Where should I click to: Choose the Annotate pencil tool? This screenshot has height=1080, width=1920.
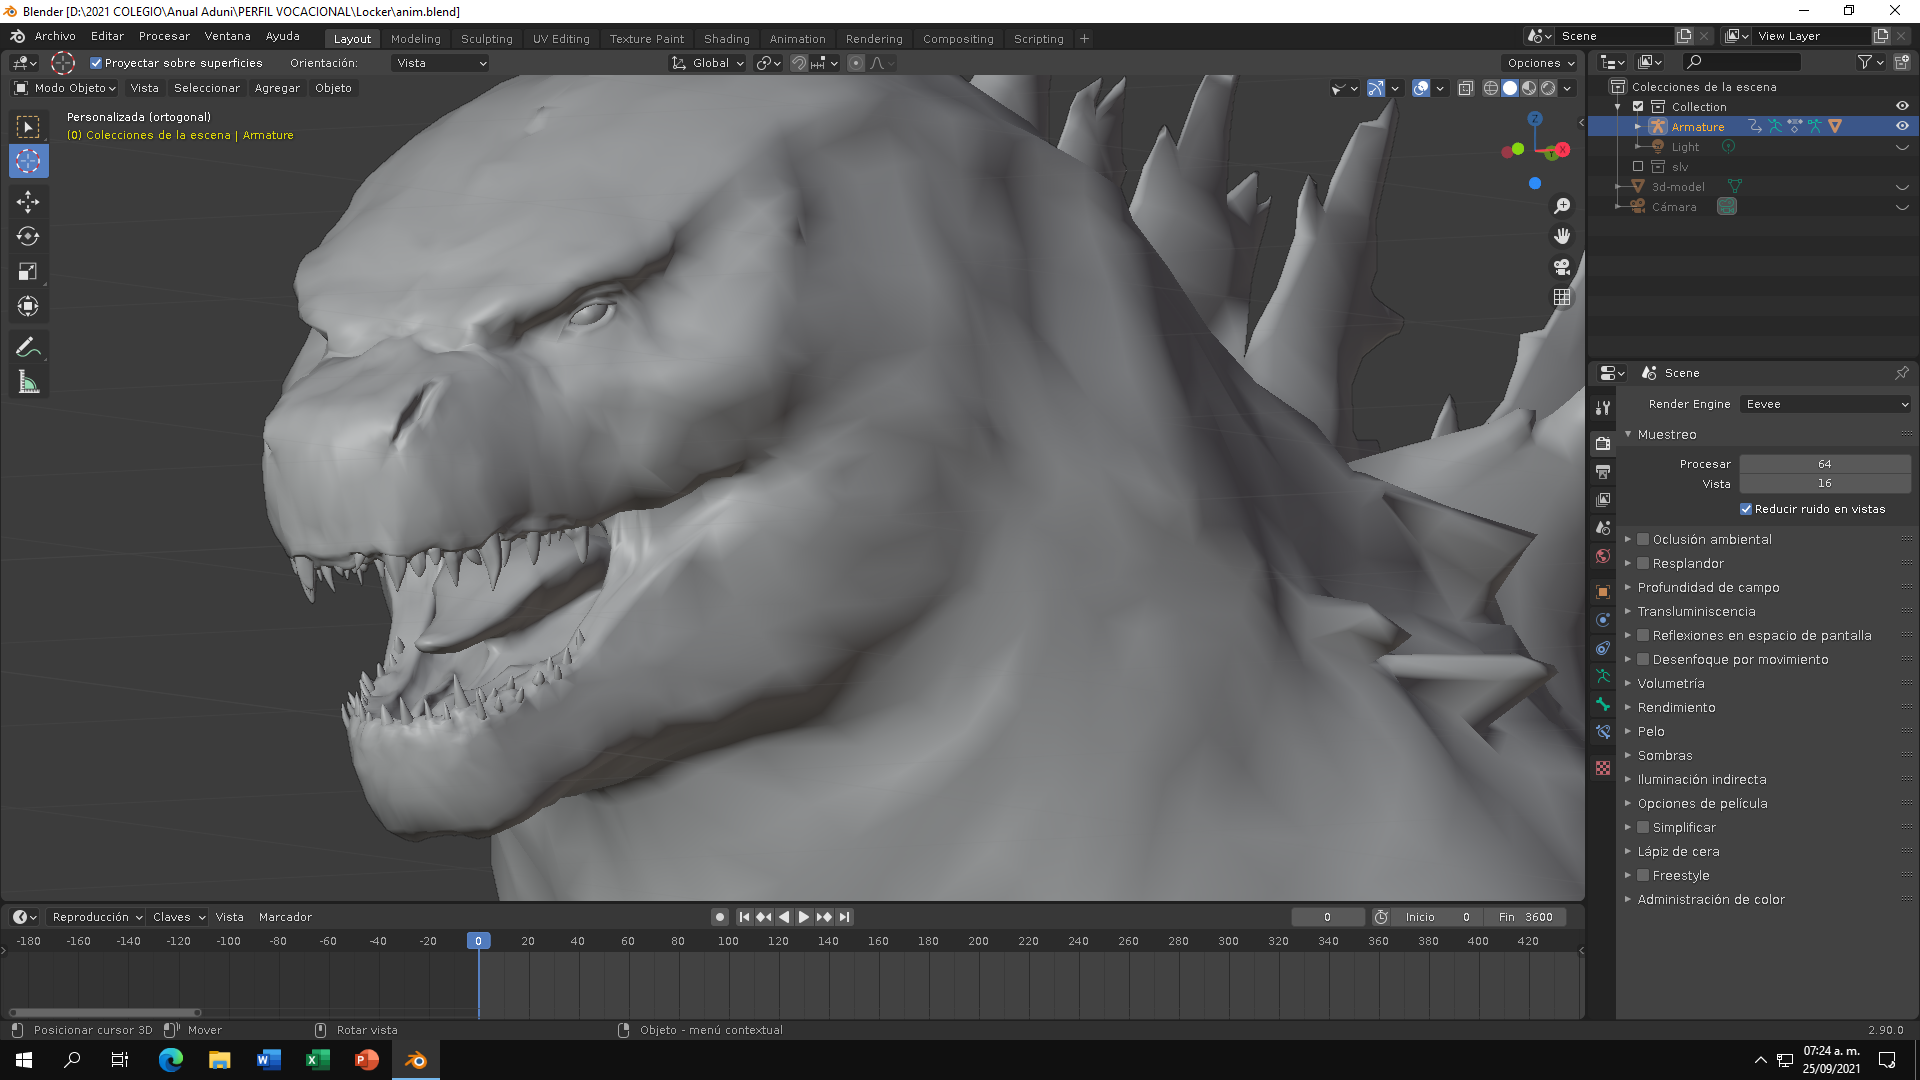(28, 348)
